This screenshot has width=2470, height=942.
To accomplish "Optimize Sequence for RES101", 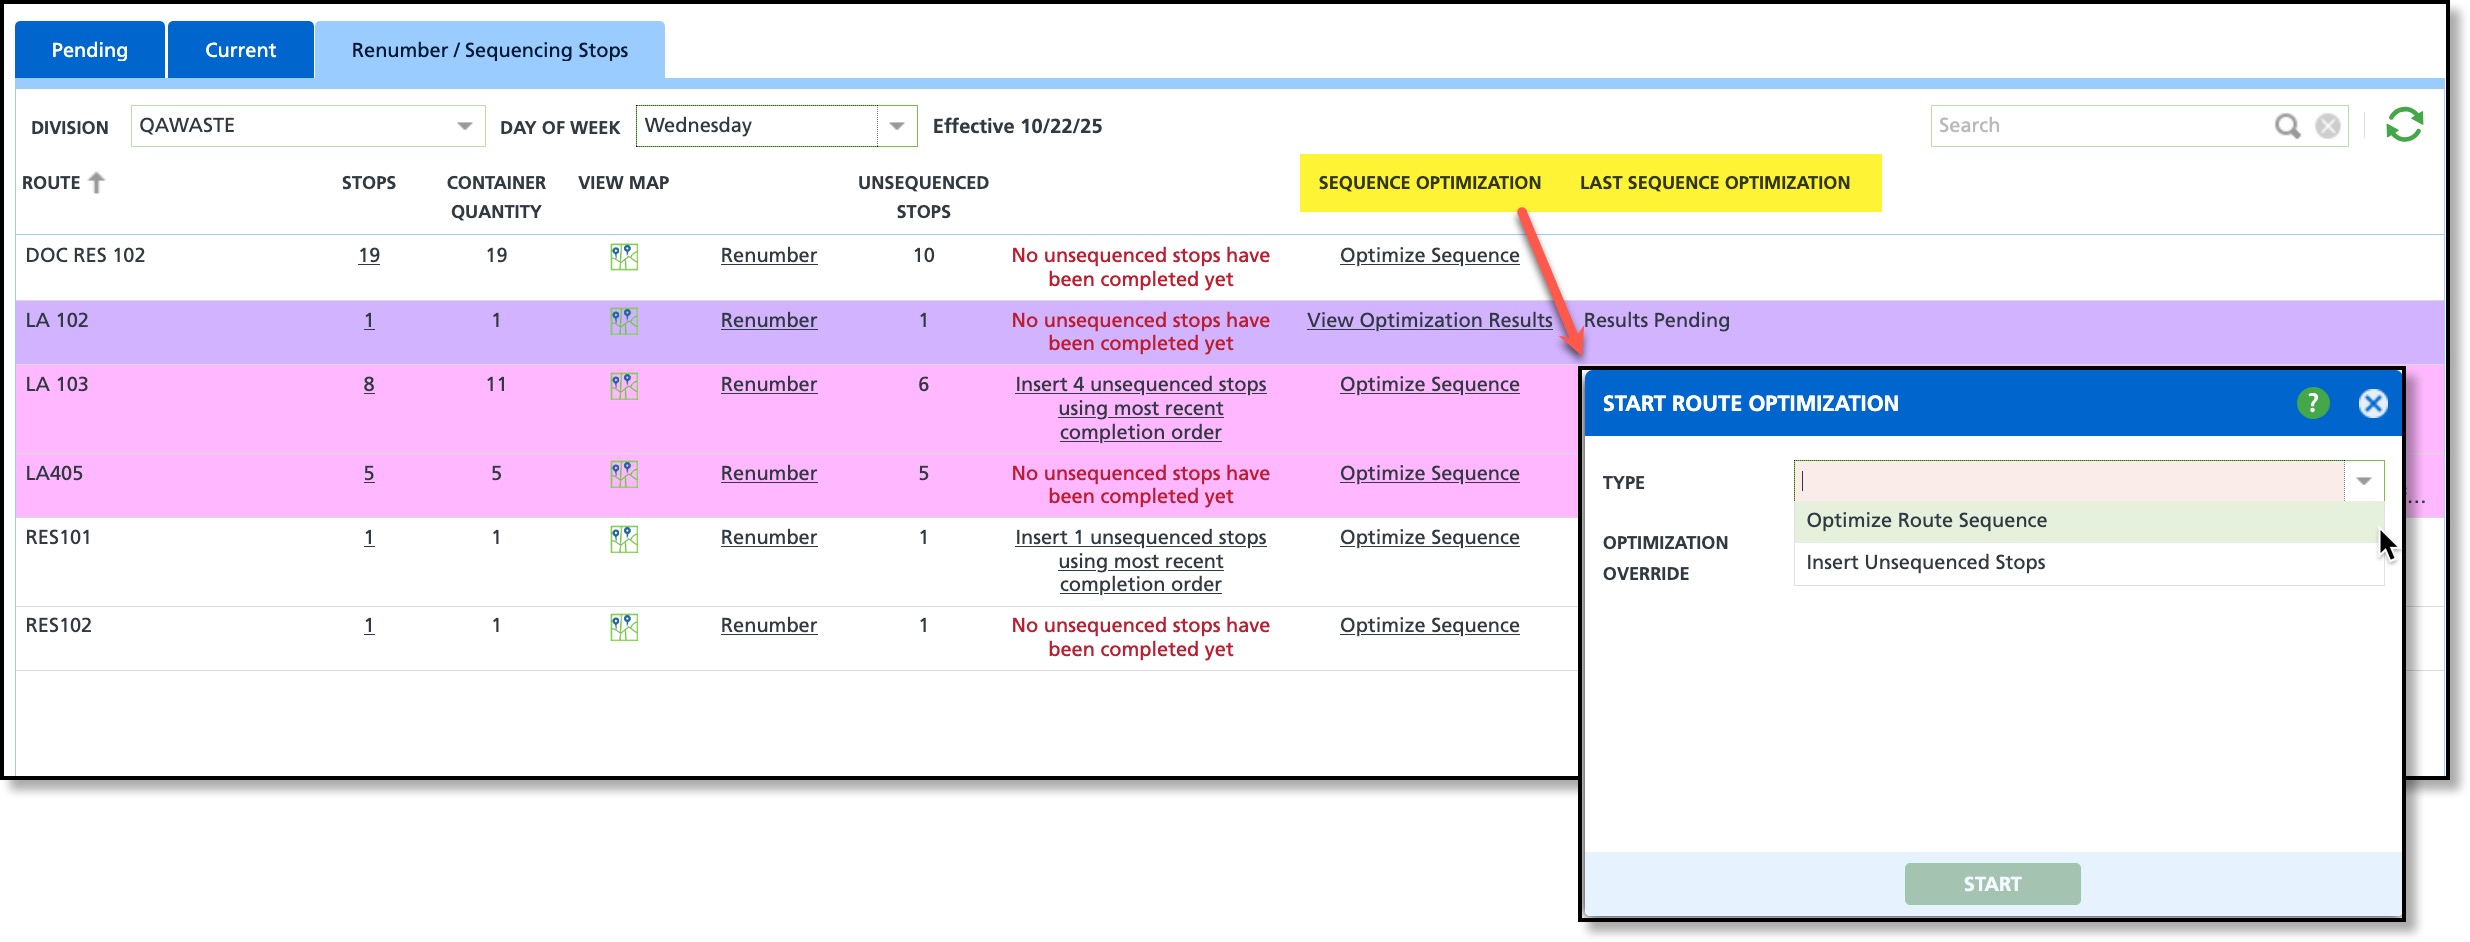I will [x=1430, y=537].
